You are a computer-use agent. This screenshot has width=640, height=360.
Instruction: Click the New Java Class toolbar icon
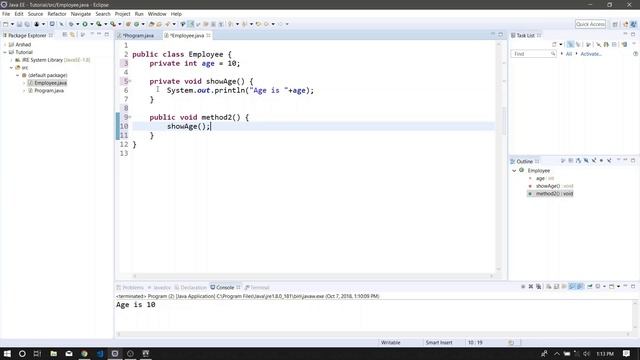(x=136, y=24)
